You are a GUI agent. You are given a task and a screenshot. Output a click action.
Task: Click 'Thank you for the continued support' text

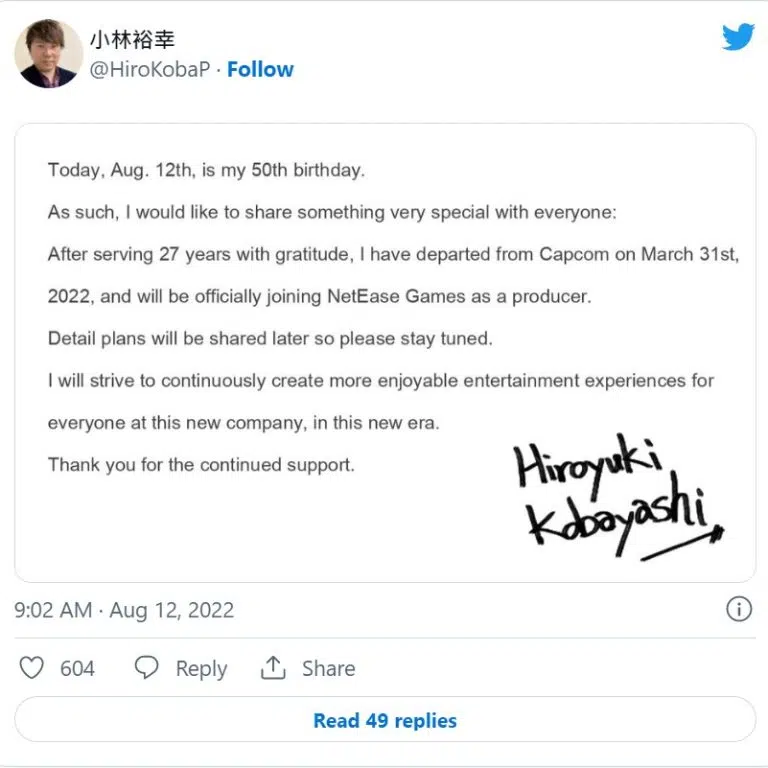pyautogui.click(x=201, y=465)
